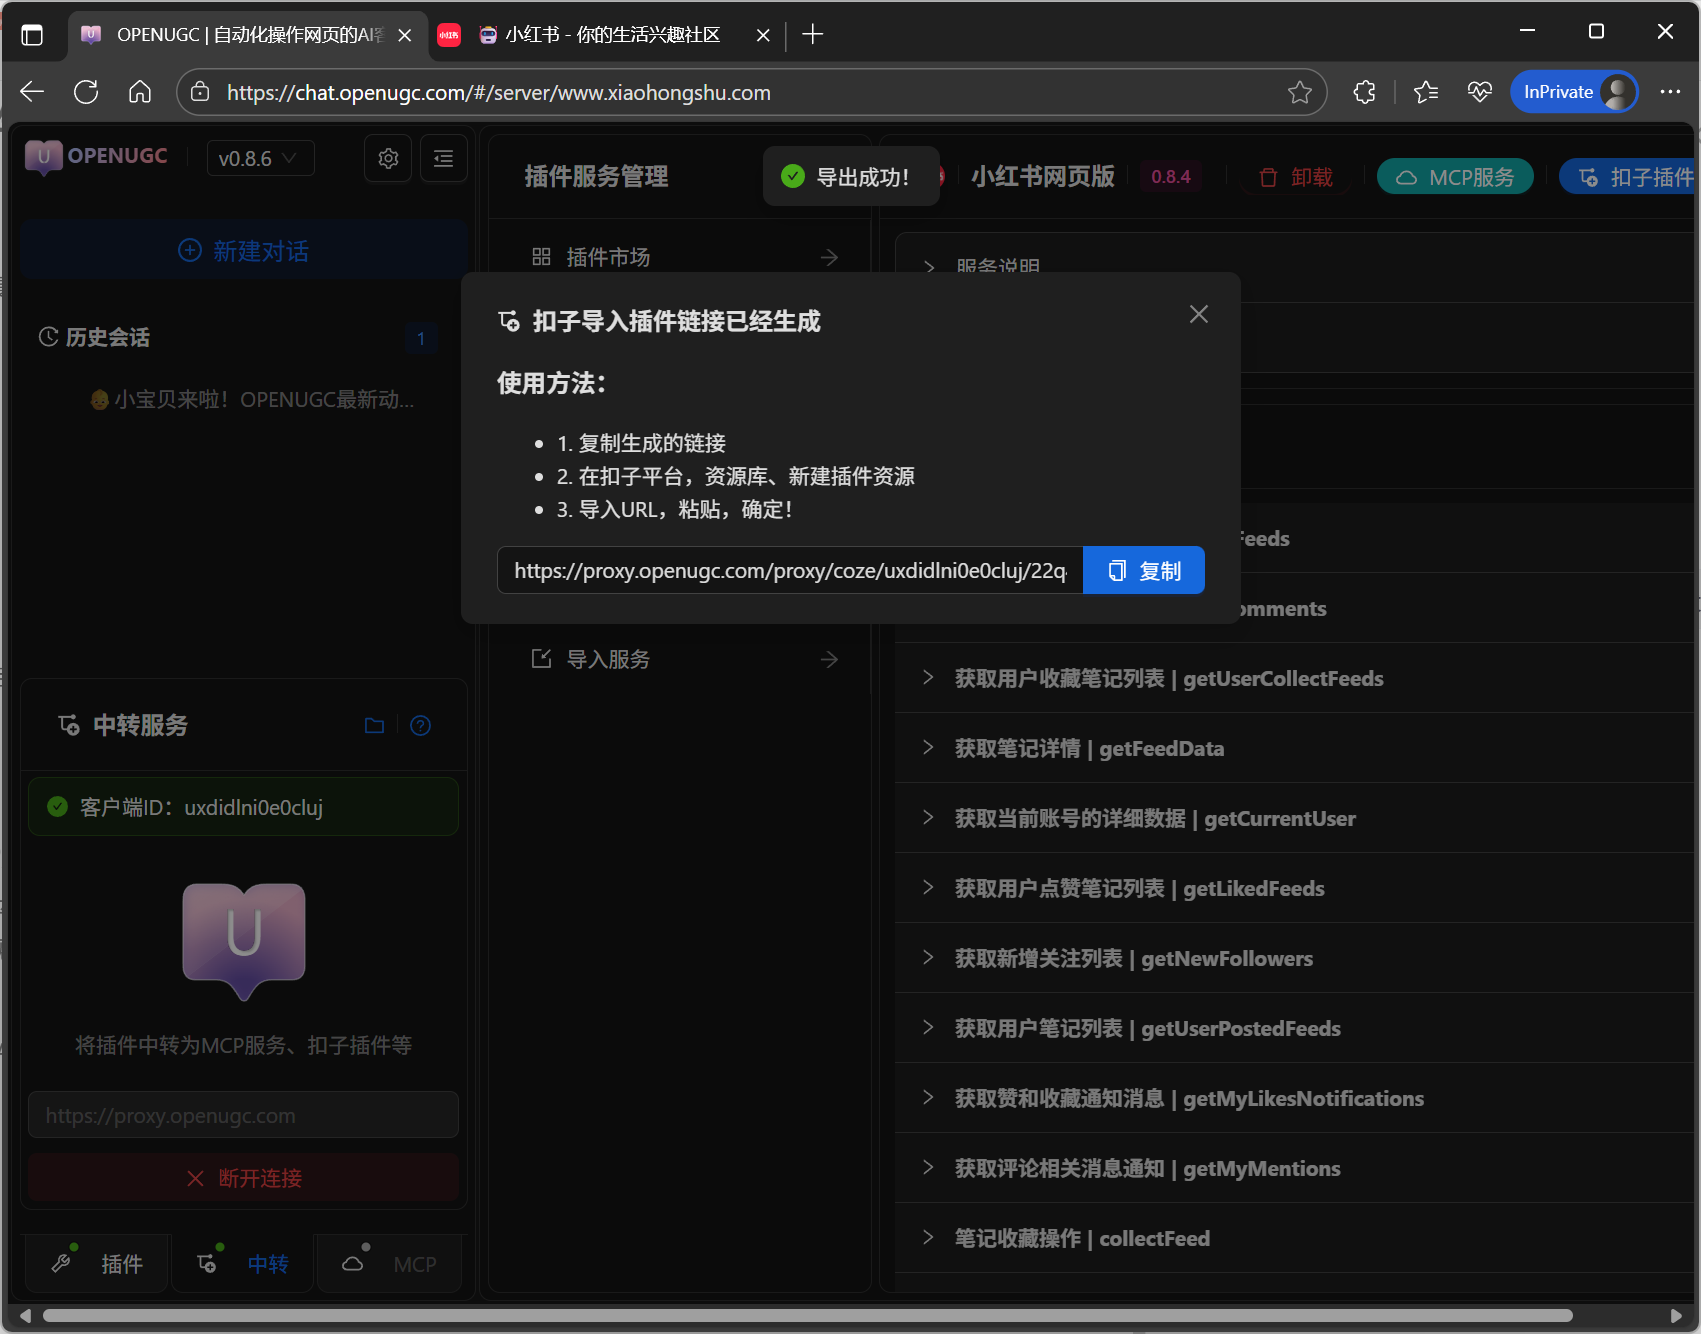Viewport: 1701px width, 1334px height.
Task: Click the scrollbar right arrow
Action: pyautogui.click(x=1677, y=1315)
